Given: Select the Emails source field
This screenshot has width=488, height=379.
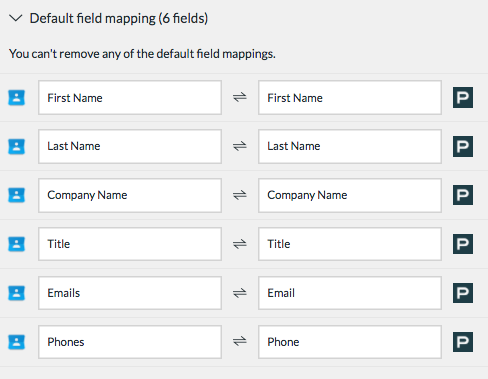Looking at the screenshot, I should point(130,293).
